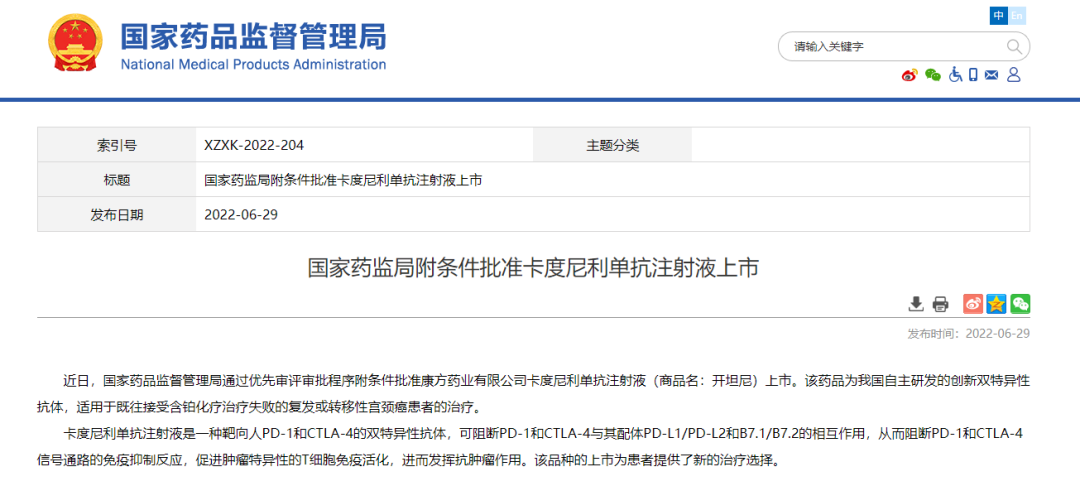Image resolution: width=1080 pixels, height=486 pixels.
Task: Click the magnifier search icon
Action: [x=1014, y=47]
